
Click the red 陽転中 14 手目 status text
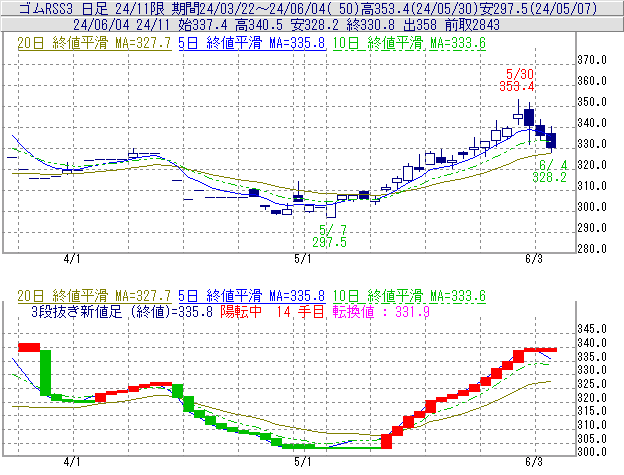tap(273, 311)
